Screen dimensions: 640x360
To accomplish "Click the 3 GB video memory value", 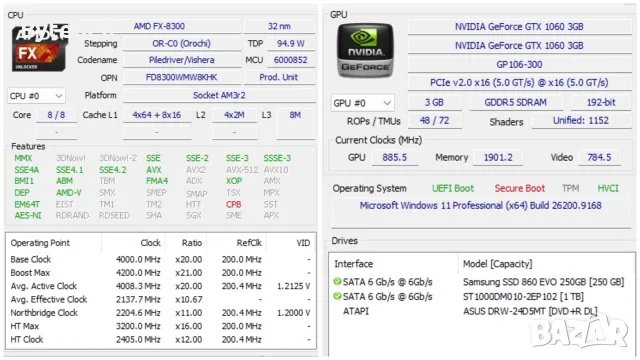I will click(x=435, y=102).
